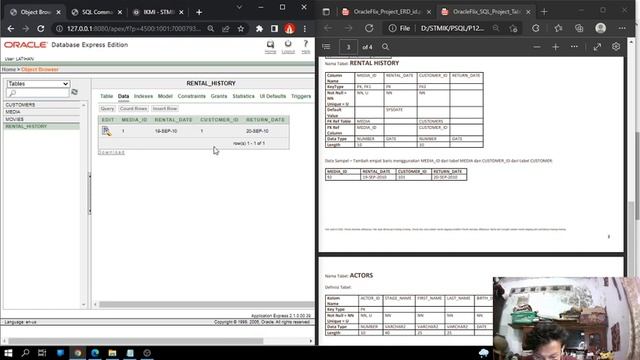Share this page icon in Chrome address bar
The image size is (640, 360).
226,29
